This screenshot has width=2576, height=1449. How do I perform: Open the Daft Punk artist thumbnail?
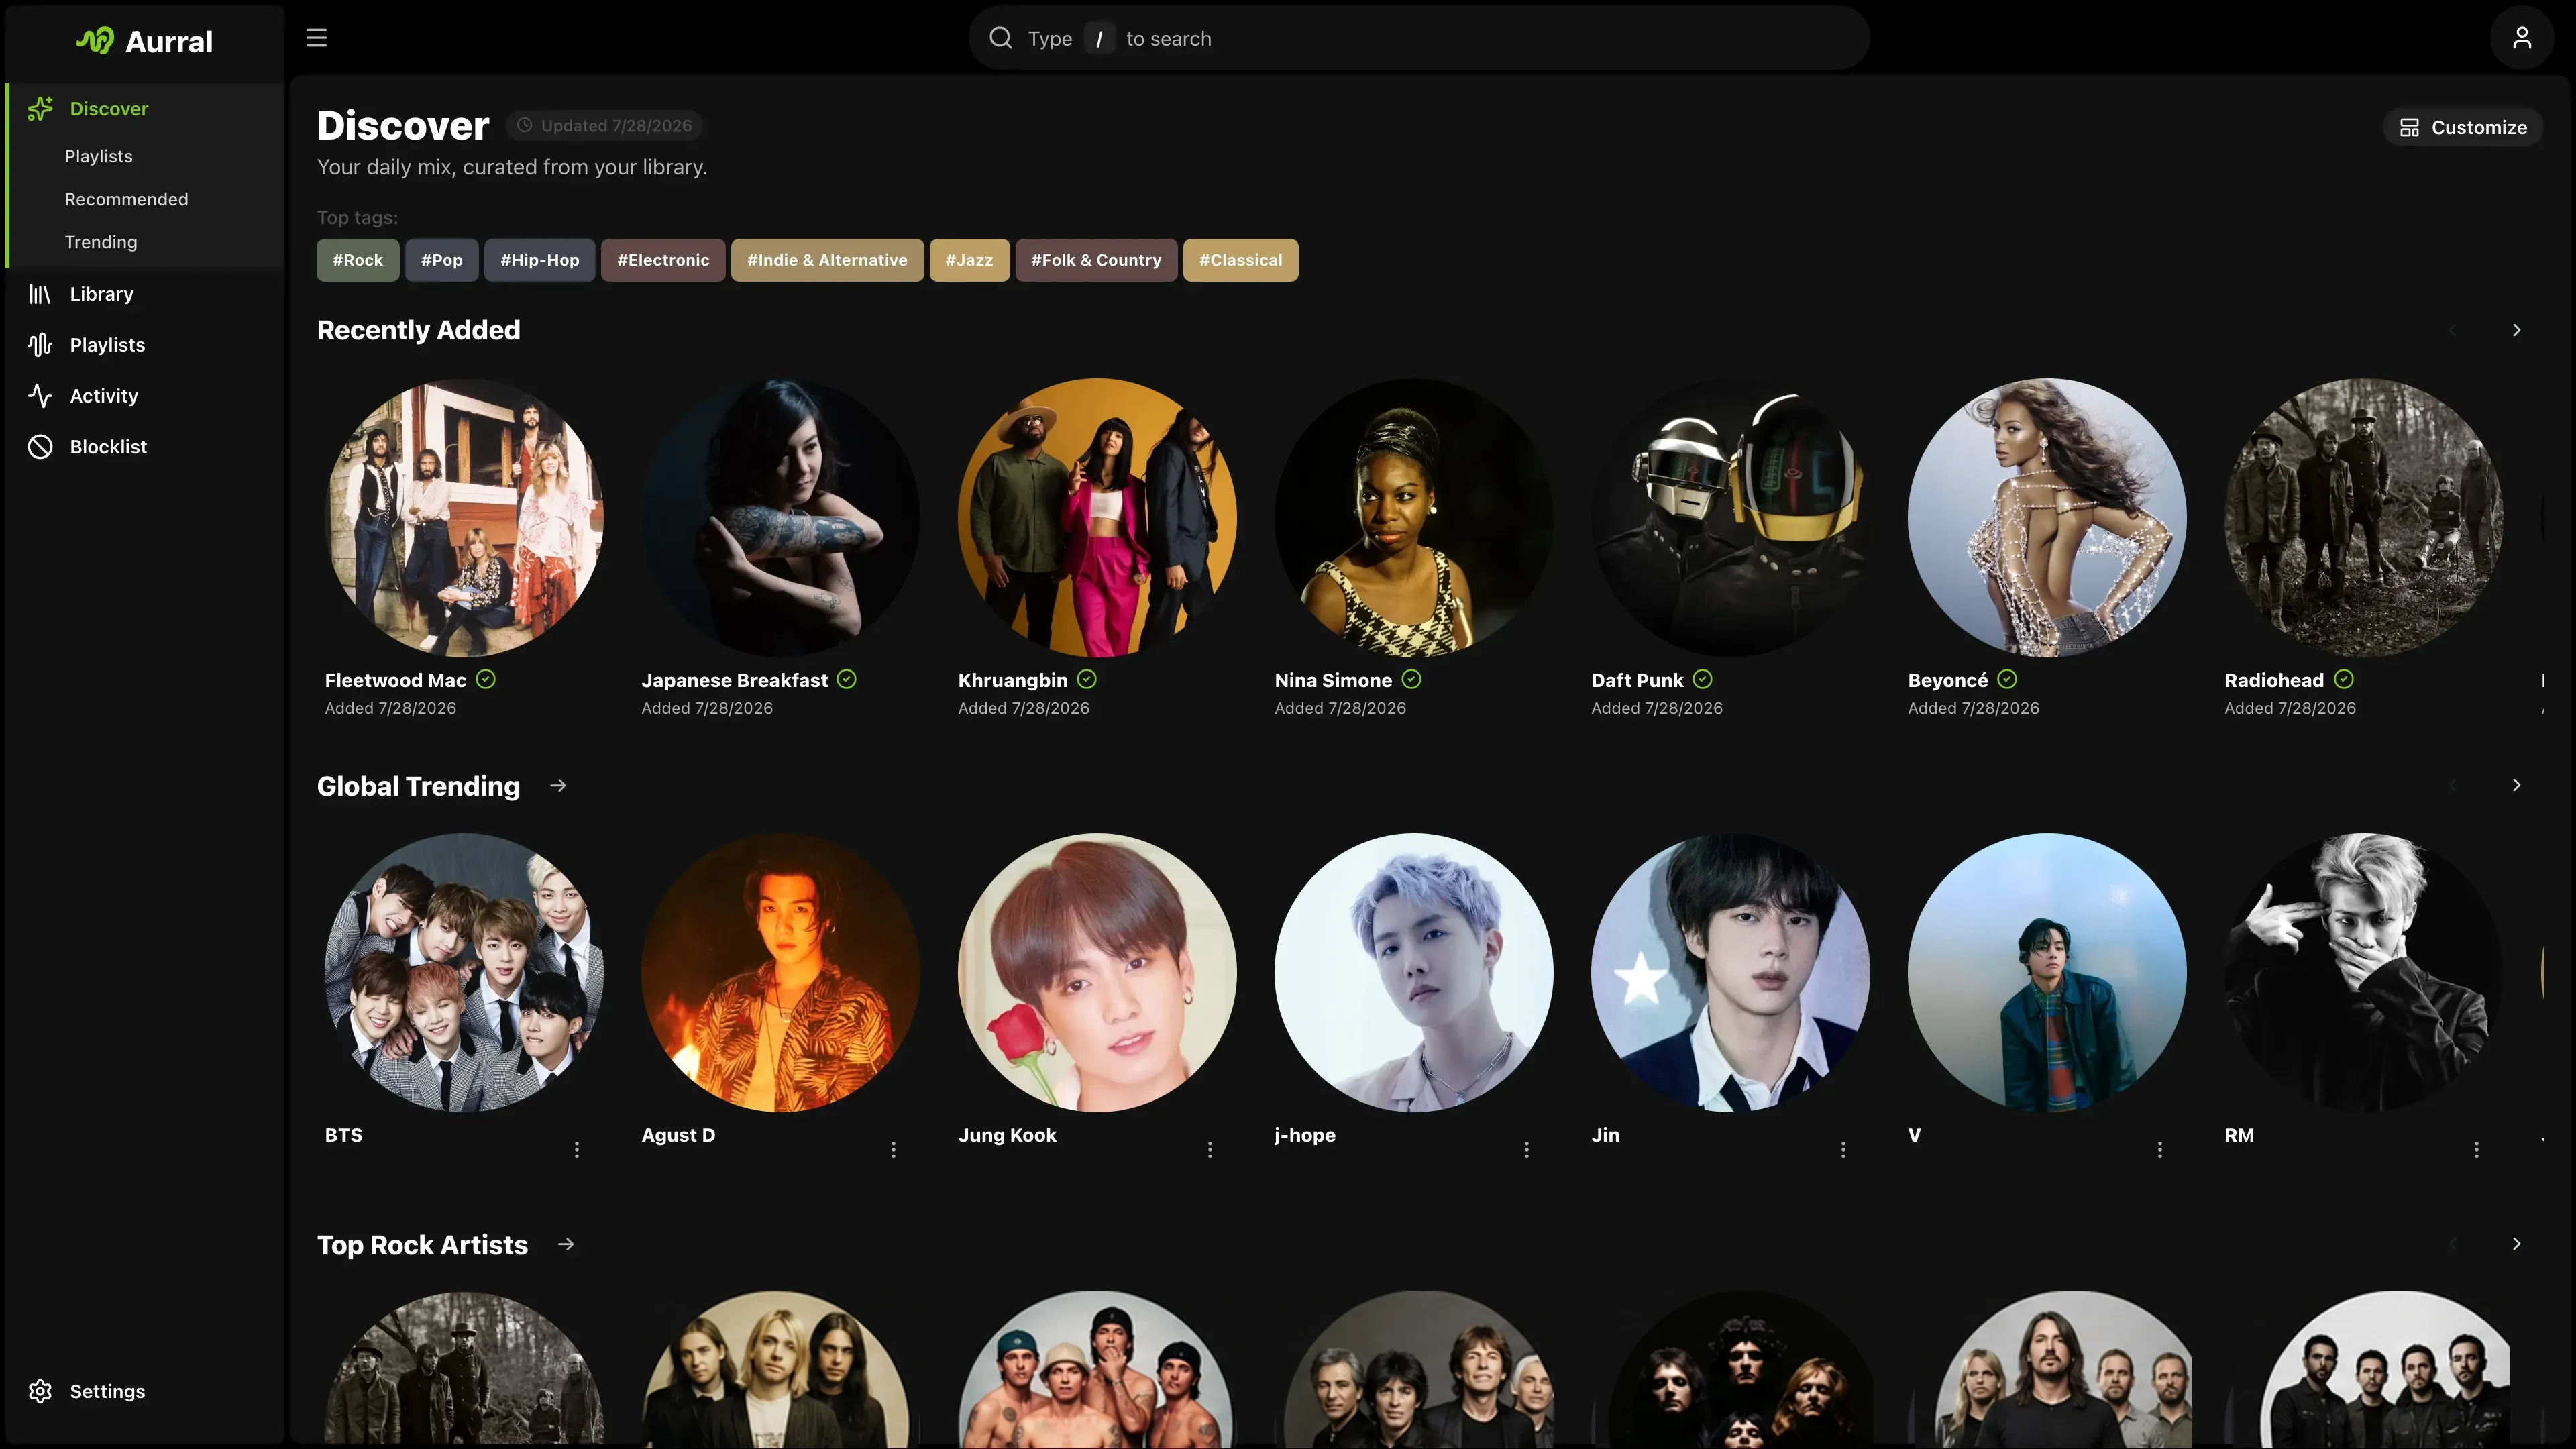pos(1730,517)
